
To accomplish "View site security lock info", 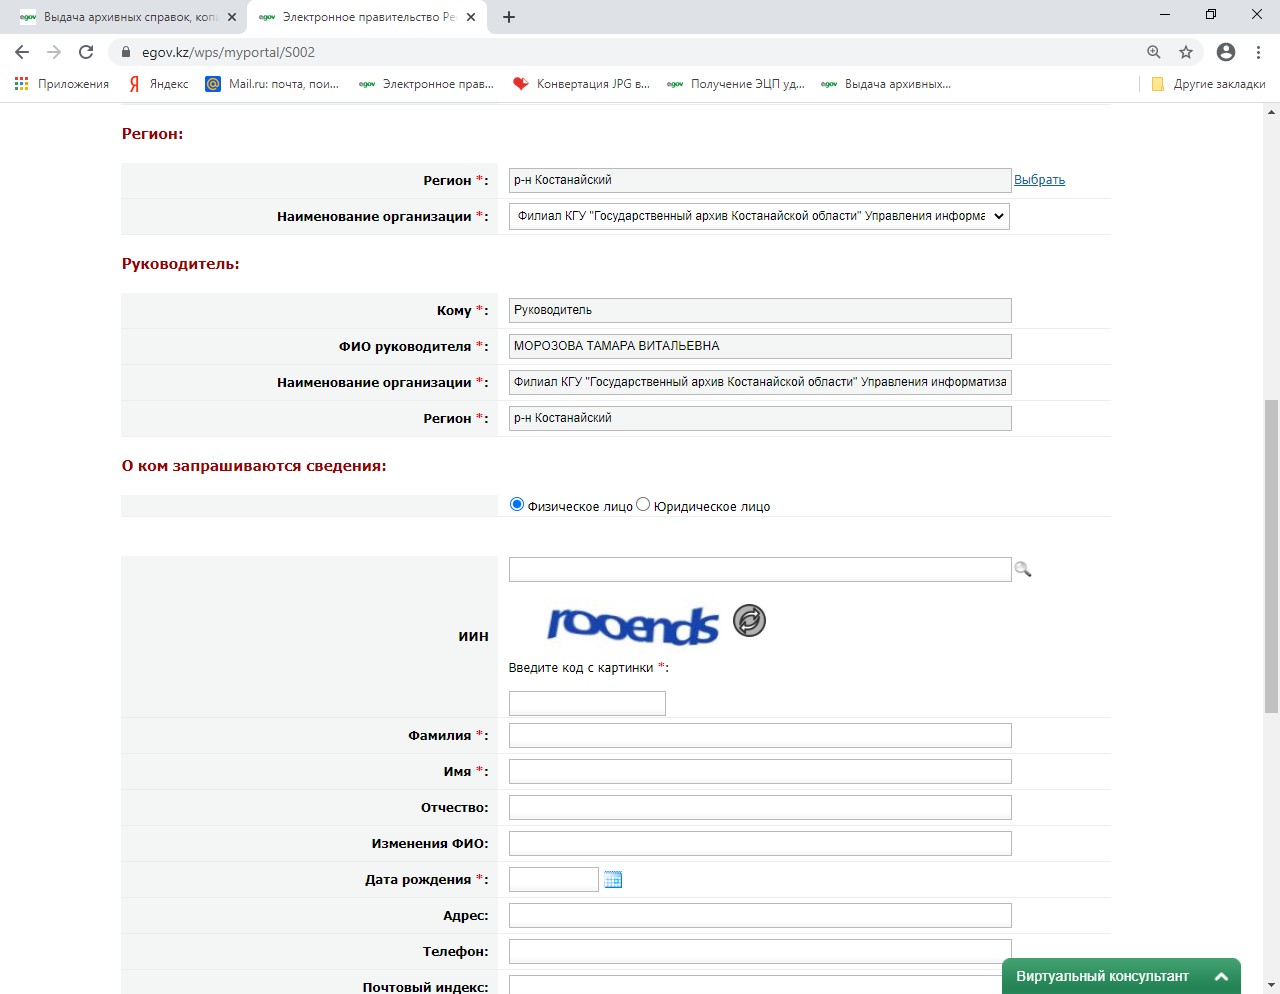I will pyautogui.click(x=126, y=52).
